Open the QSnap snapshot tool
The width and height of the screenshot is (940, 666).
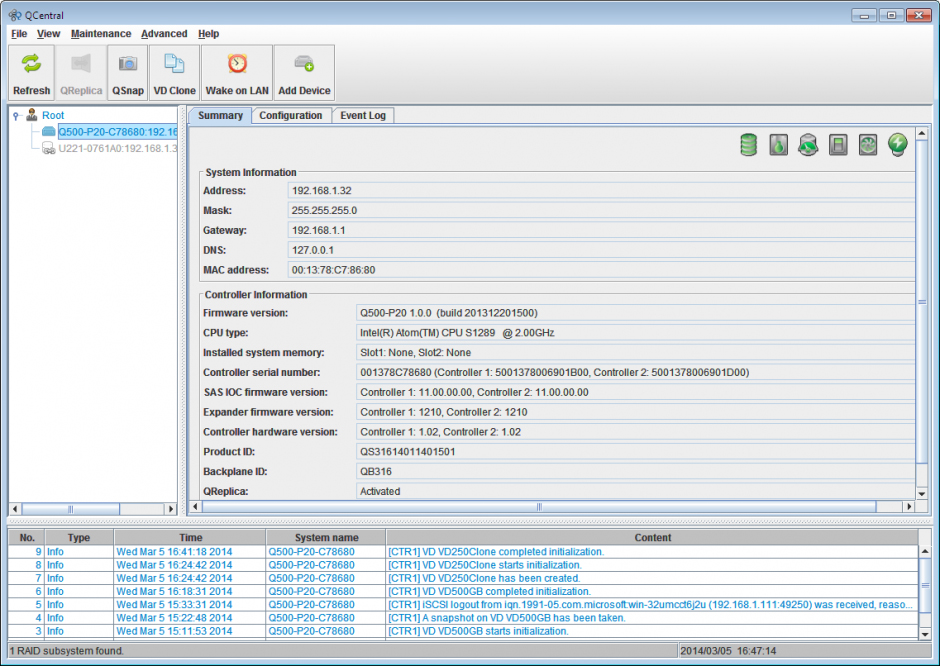[128, 73]
